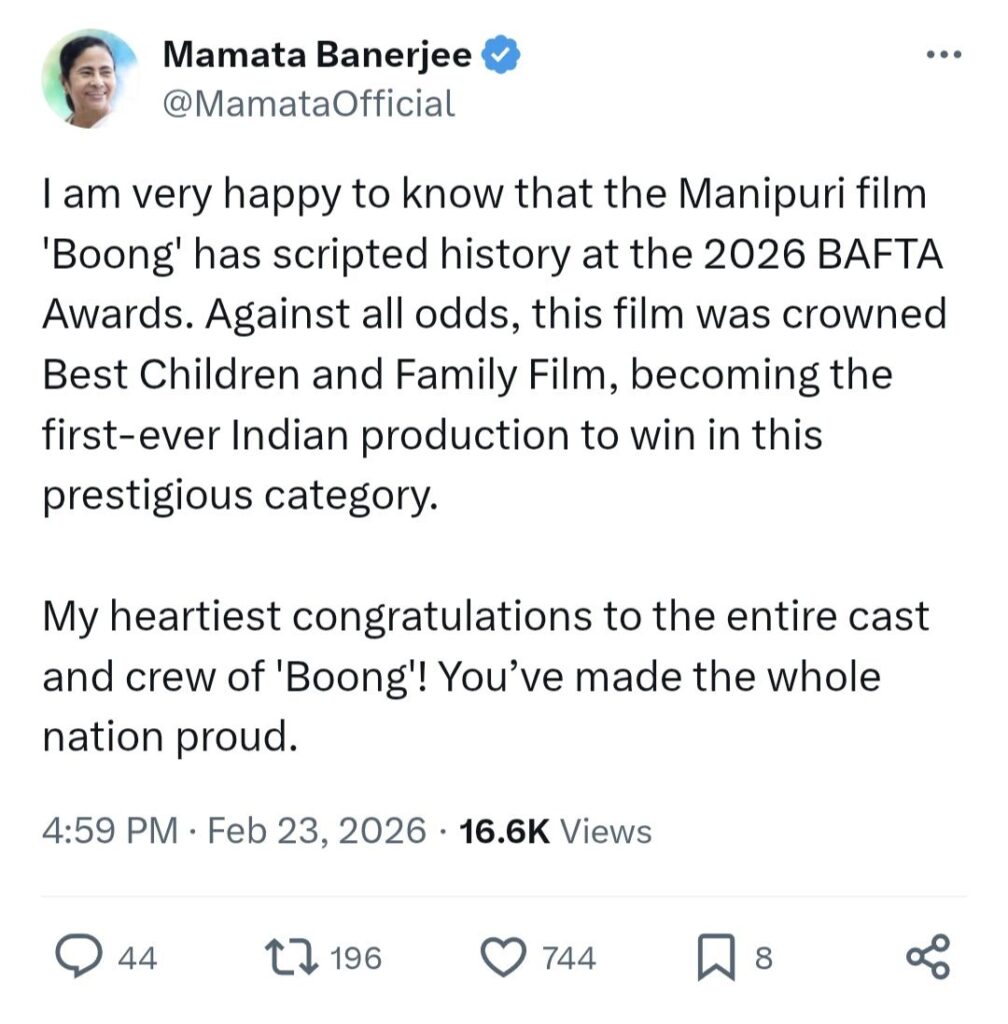Click the 744 likes count

coord(568,959)
